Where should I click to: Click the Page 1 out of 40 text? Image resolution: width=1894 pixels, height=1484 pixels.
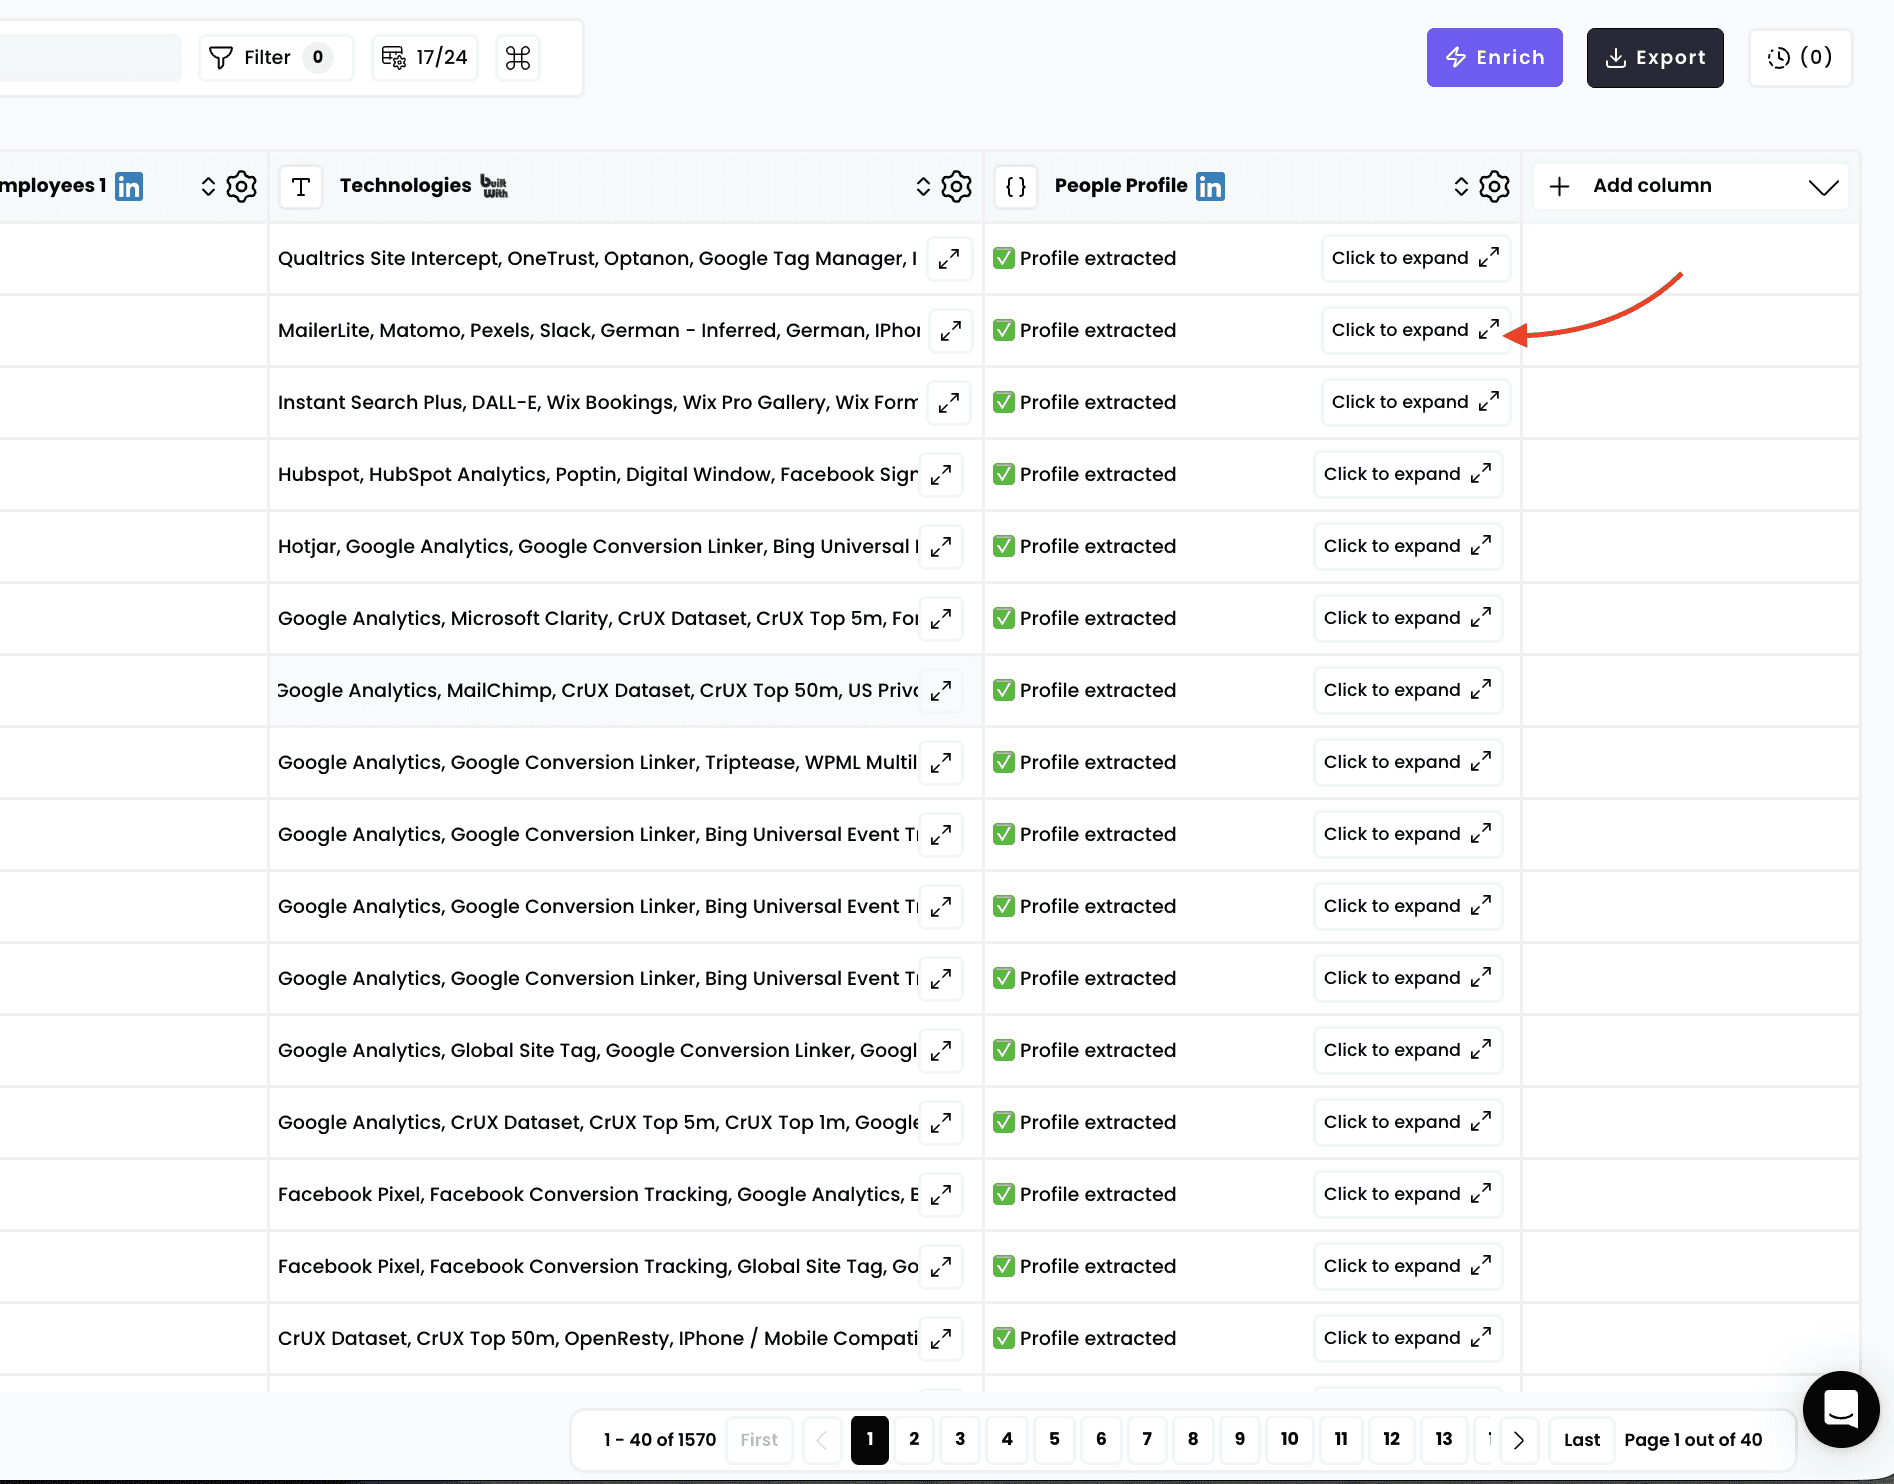click(x=1693, y=1440)
